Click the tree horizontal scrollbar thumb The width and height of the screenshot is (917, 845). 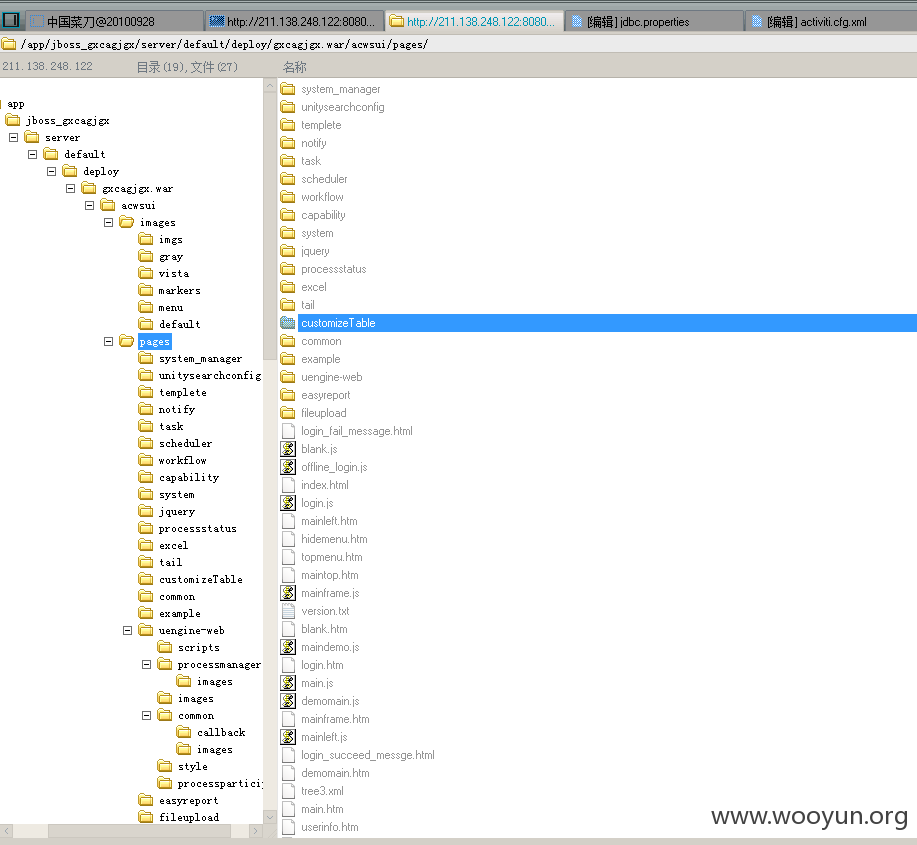pos(139,831)
